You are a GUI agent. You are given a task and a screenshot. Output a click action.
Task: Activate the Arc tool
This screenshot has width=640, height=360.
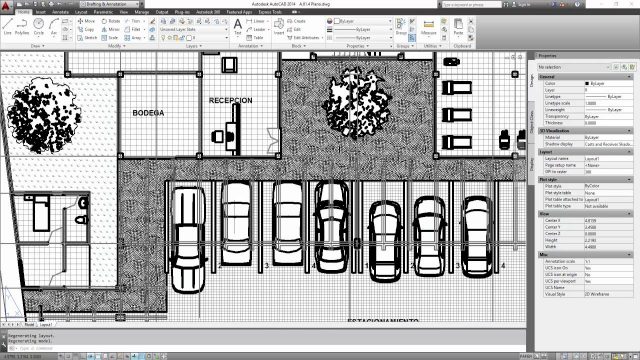pos(54,27)
